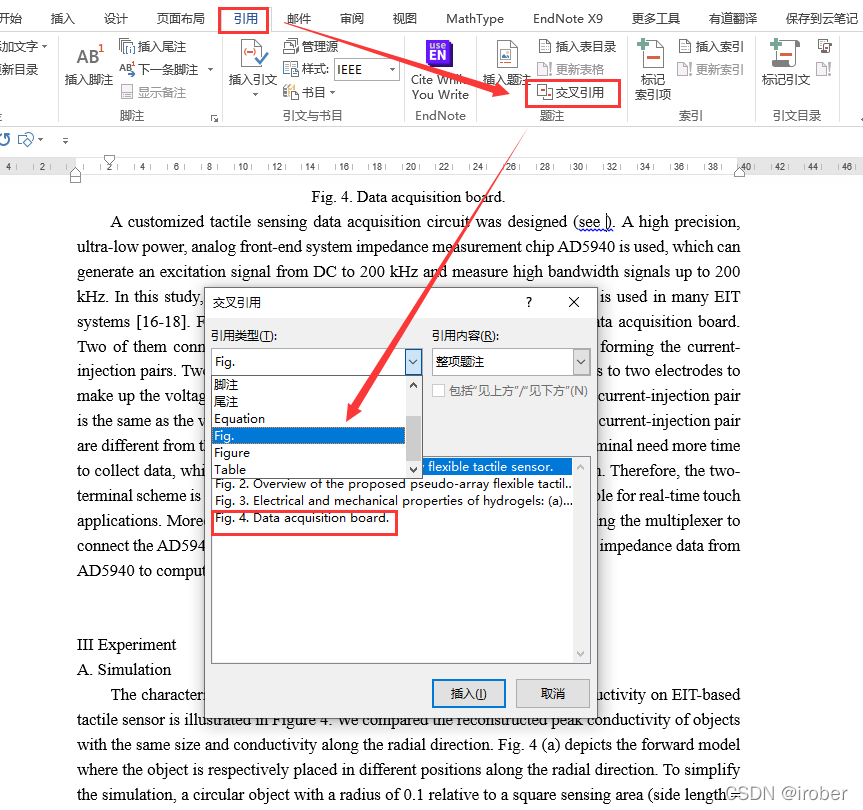Open 管理源 (Manage Sources)
The width and height of the screenshot is (863, 810).
(x=311, y=46)
